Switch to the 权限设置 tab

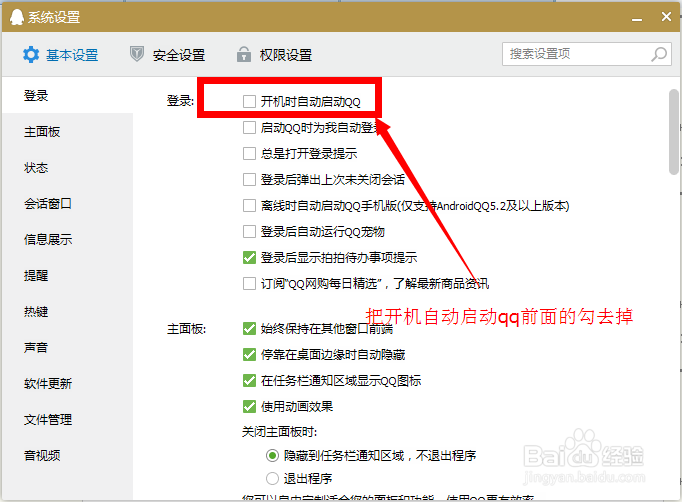[274, 55]
